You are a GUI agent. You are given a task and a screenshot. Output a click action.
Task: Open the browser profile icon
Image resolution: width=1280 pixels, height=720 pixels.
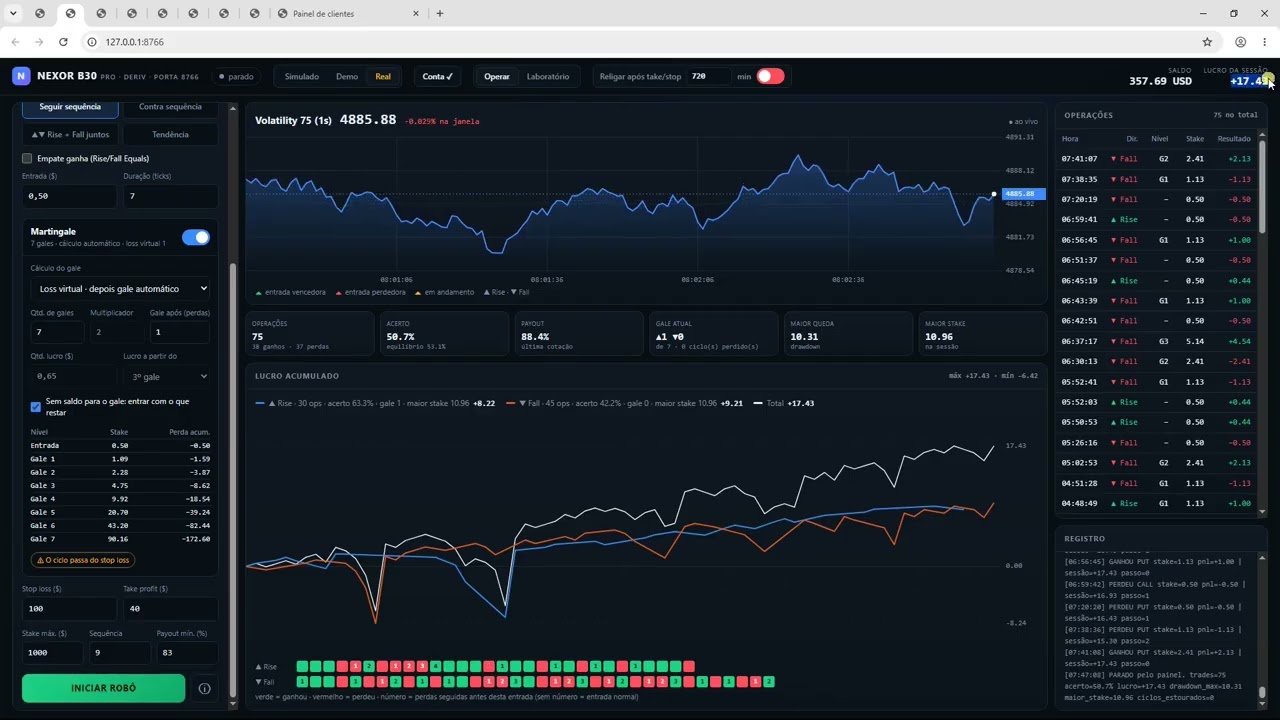click(x=1240, y=42)
